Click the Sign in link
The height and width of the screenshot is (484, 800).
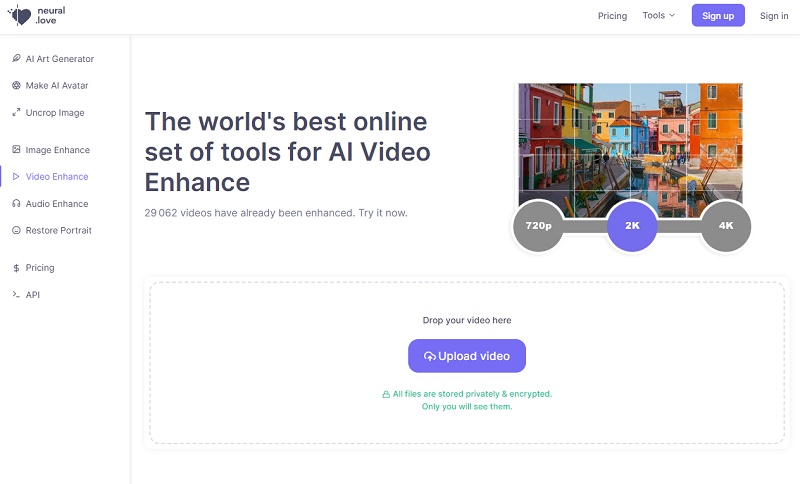point(774,16)
